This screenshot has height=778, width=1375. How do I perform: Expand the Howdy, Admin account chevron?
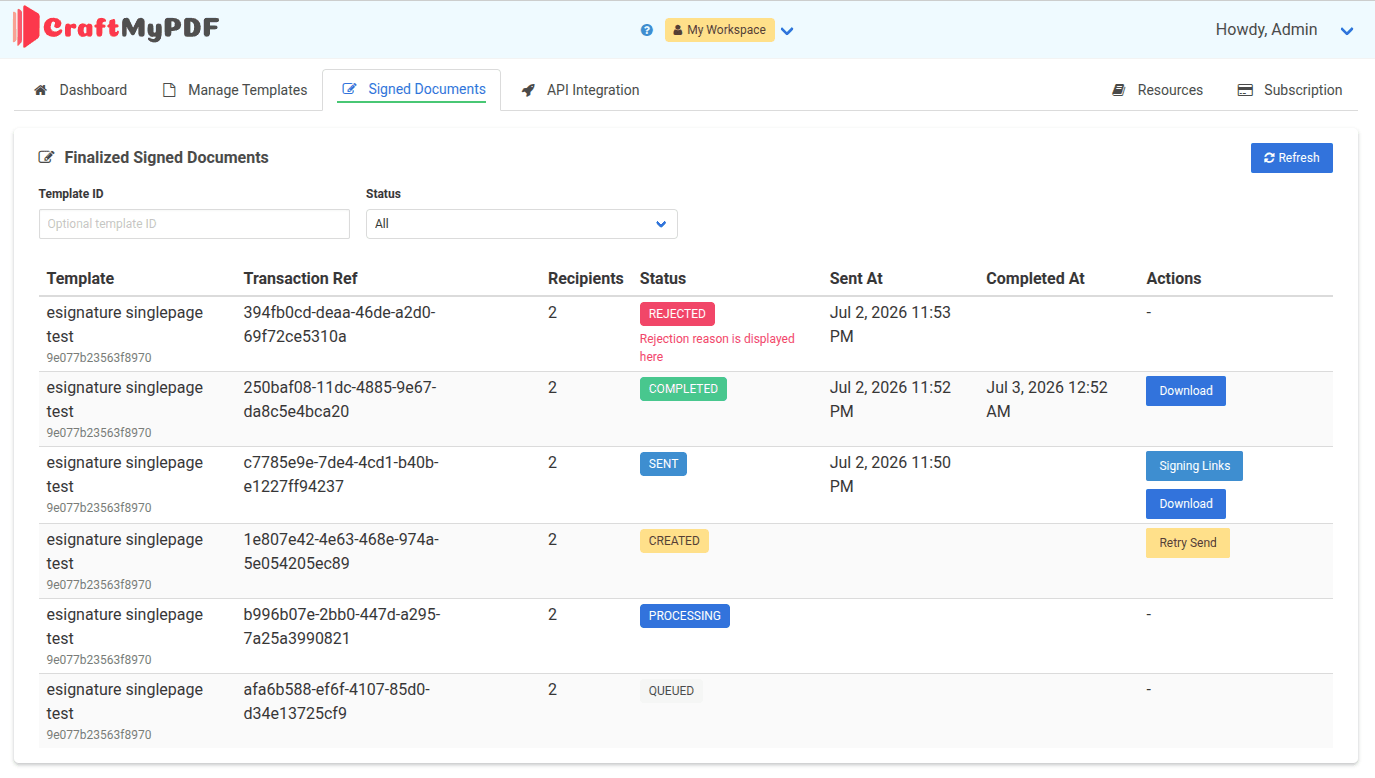click(x=1347, y=31)
